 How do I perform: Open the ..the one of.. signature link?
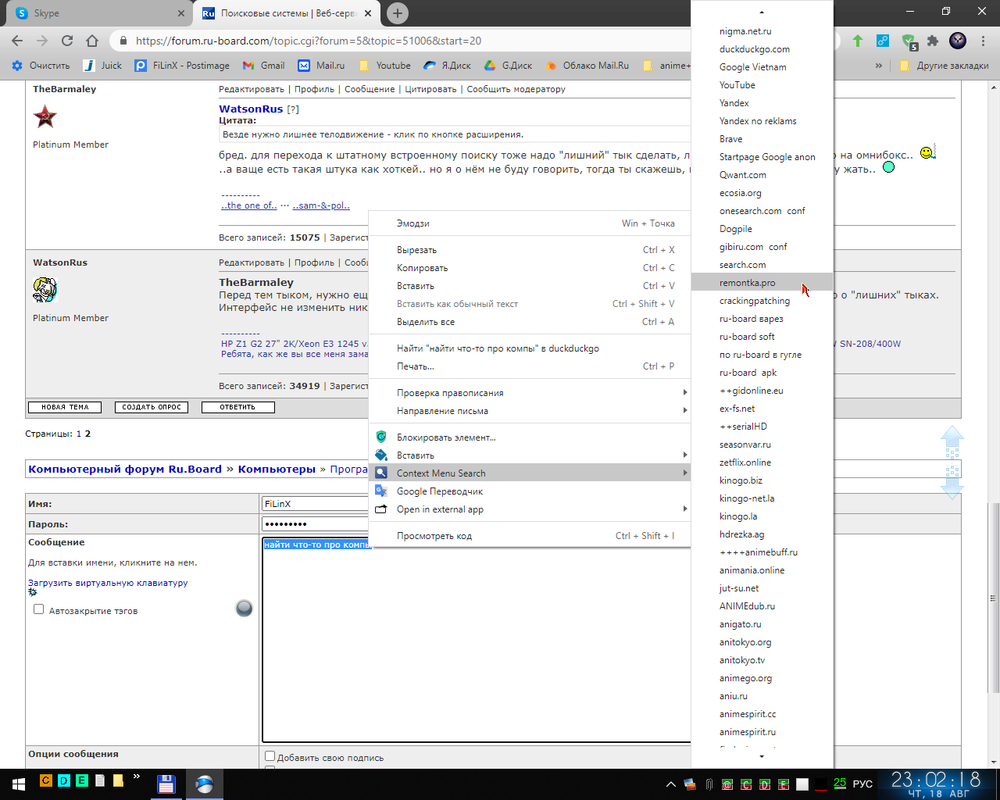tap(249, 205)
